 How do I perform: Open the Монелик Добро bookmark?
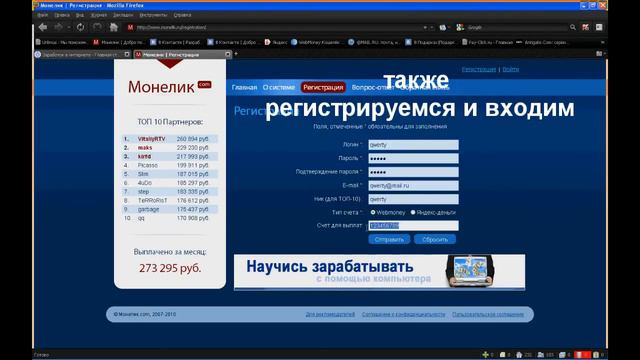(x=119, y=42)
